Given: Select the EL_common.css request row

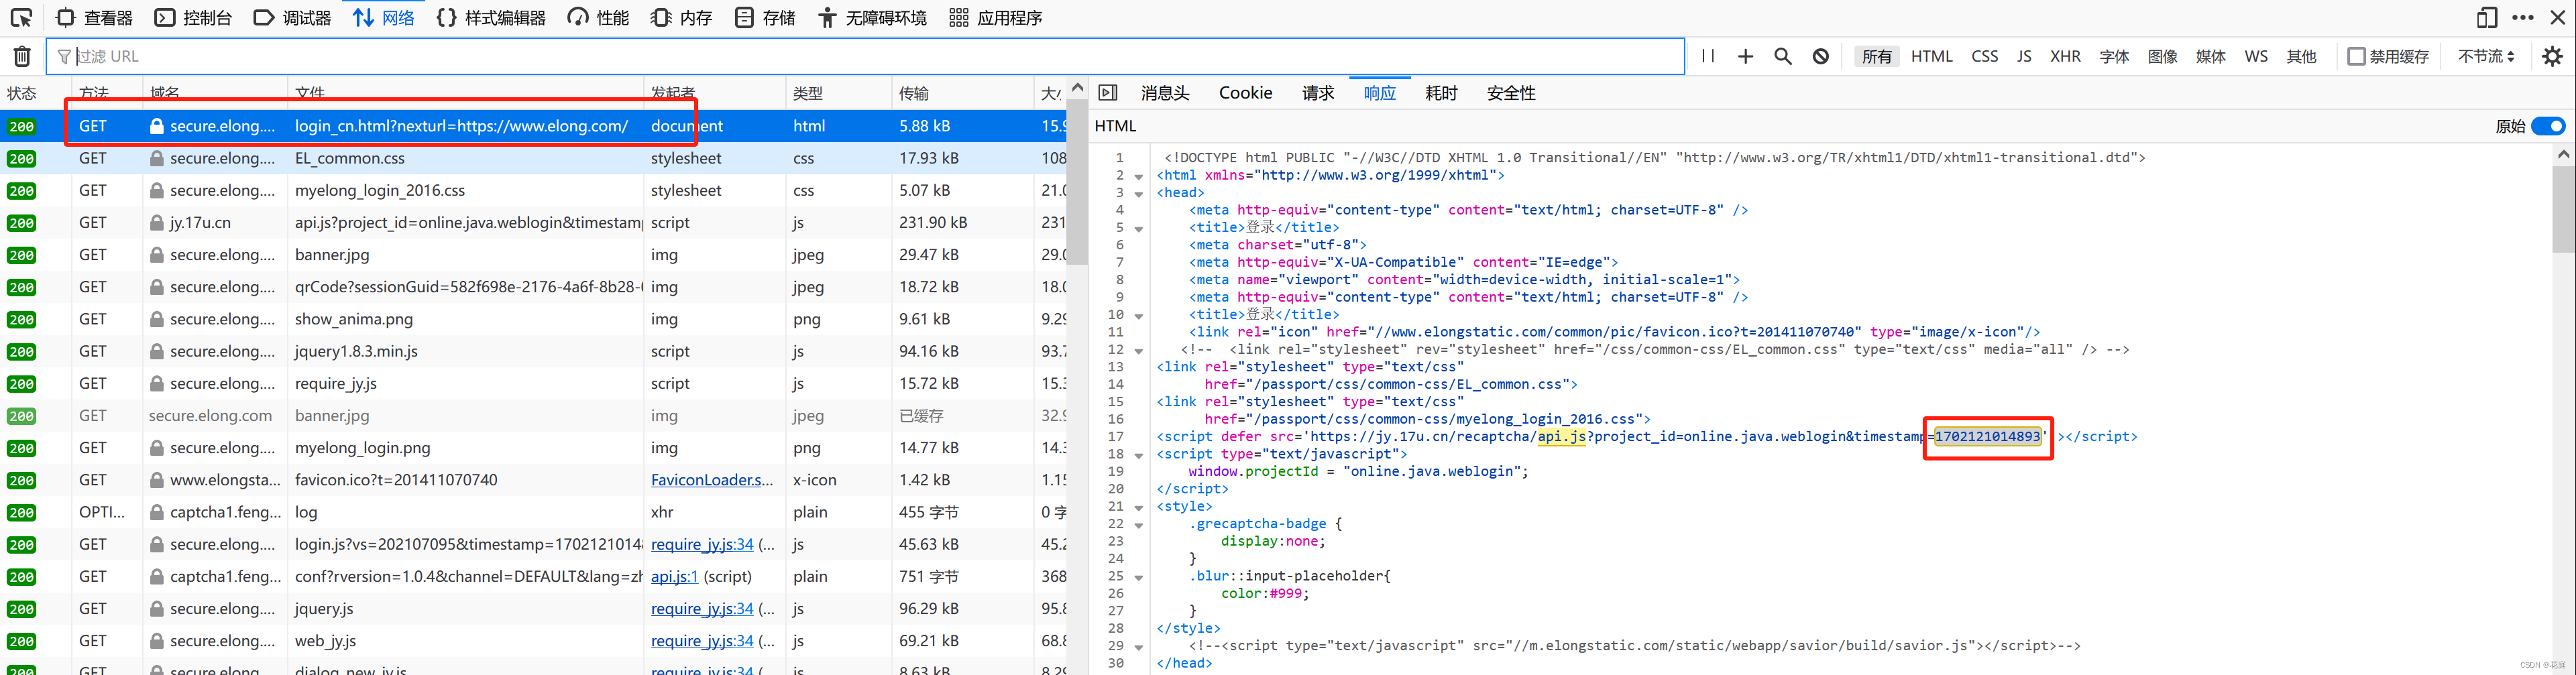Looking at the screenshot, I should pyautogui.click(x=533, y=158).
